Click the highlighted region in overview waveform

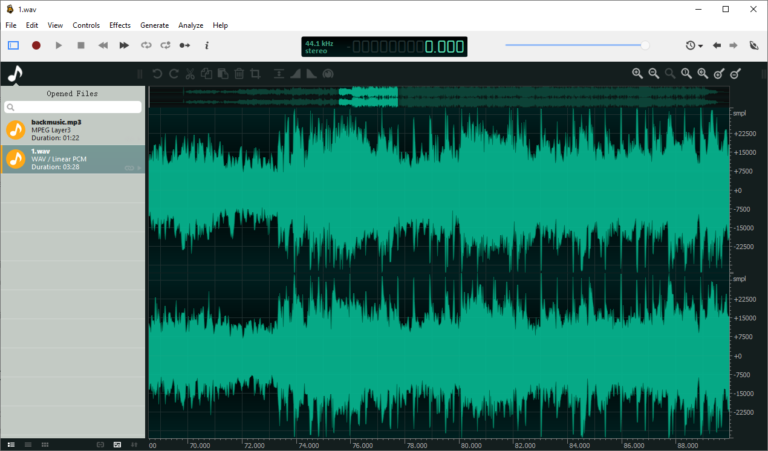point(368,96)
